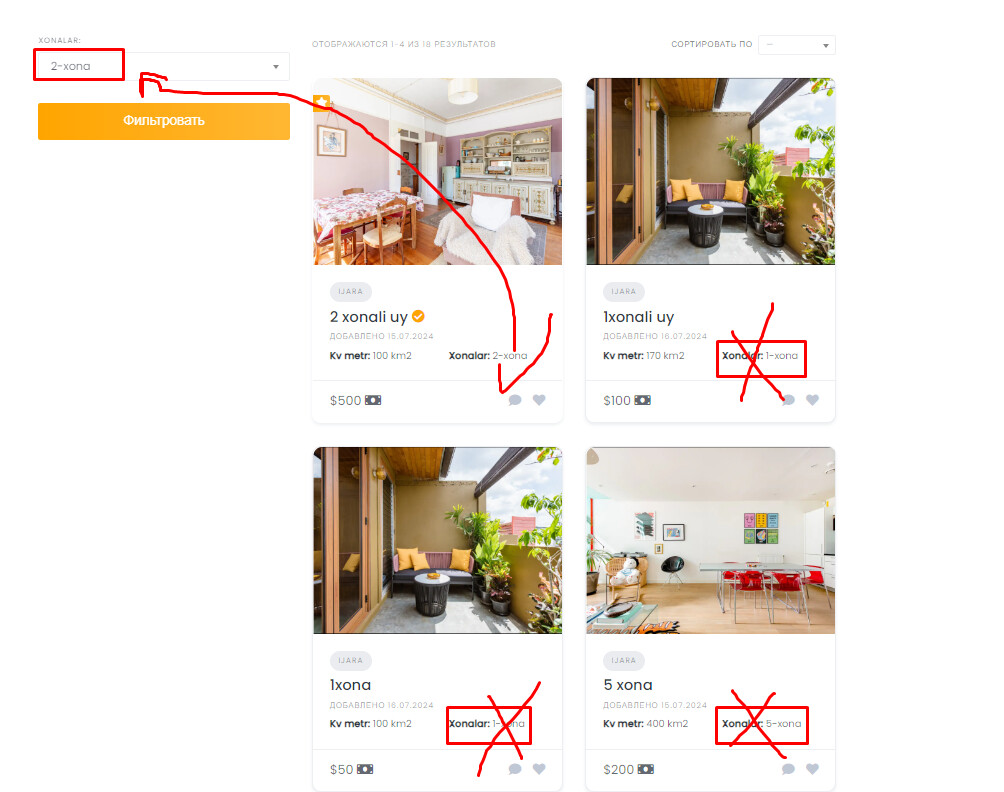Click the living room photo of 5 xona
Viewport: 1004px width, 792px height.
point(711,540)
